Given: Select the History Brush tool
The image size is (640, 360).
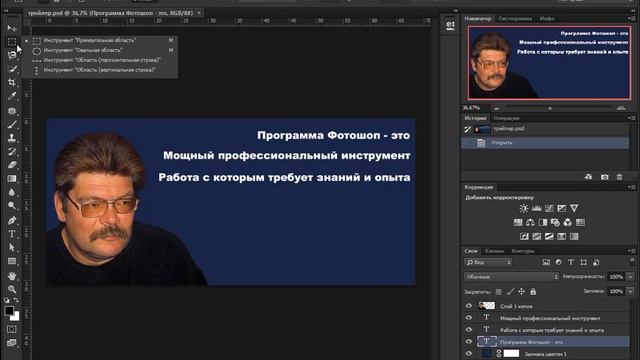Looking at the screenshot, I should pyautogui.click(x=12, y=151).
